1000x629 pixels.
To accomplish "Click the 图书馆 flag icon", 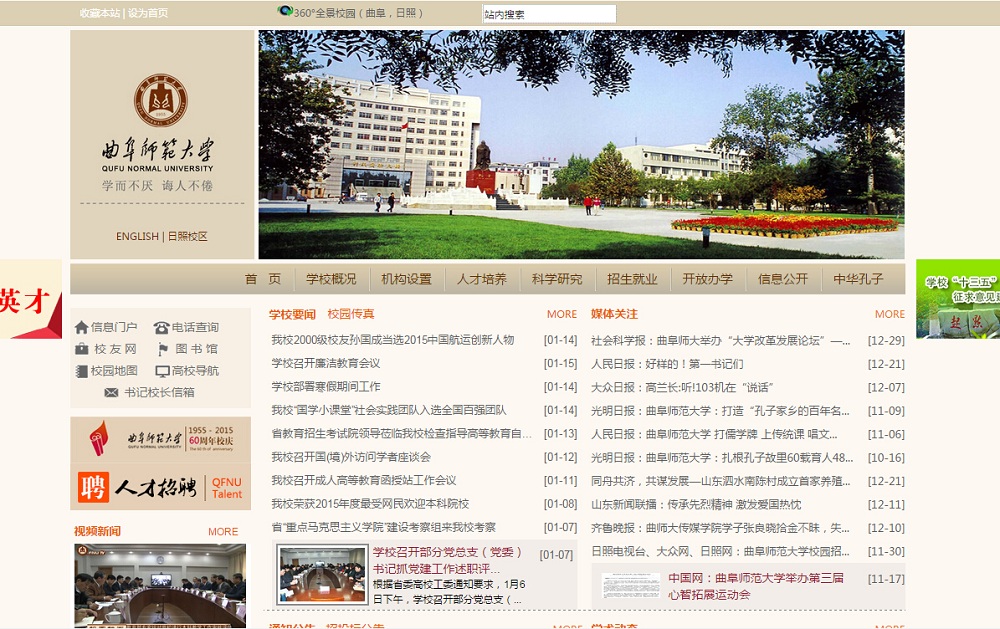I will coord(163,349).
